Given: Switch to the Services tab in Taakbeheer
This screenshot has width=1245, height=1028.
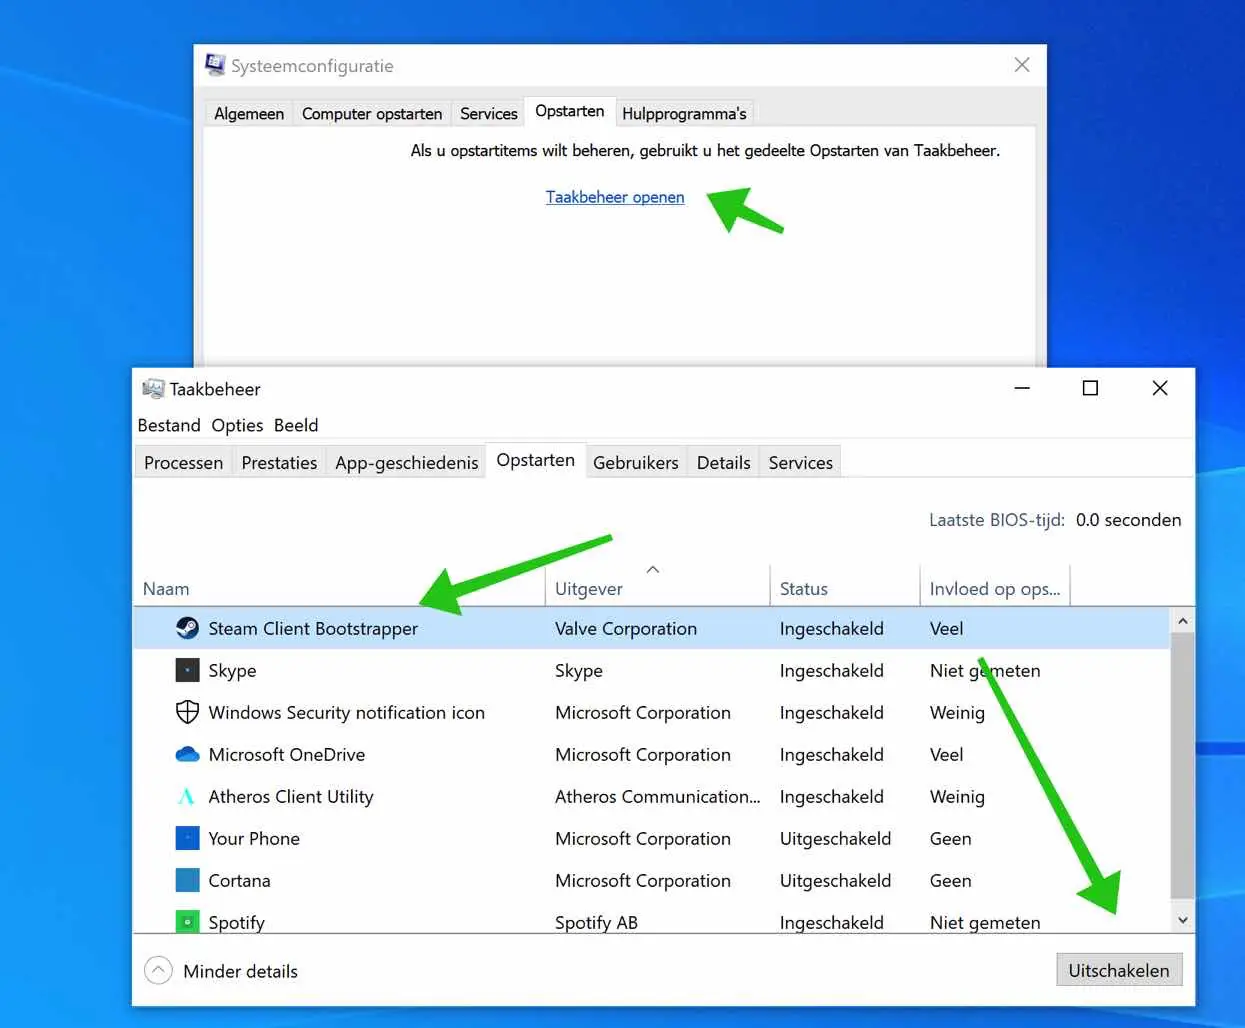Looking at the screenshot, I should (x=800, y=462).
